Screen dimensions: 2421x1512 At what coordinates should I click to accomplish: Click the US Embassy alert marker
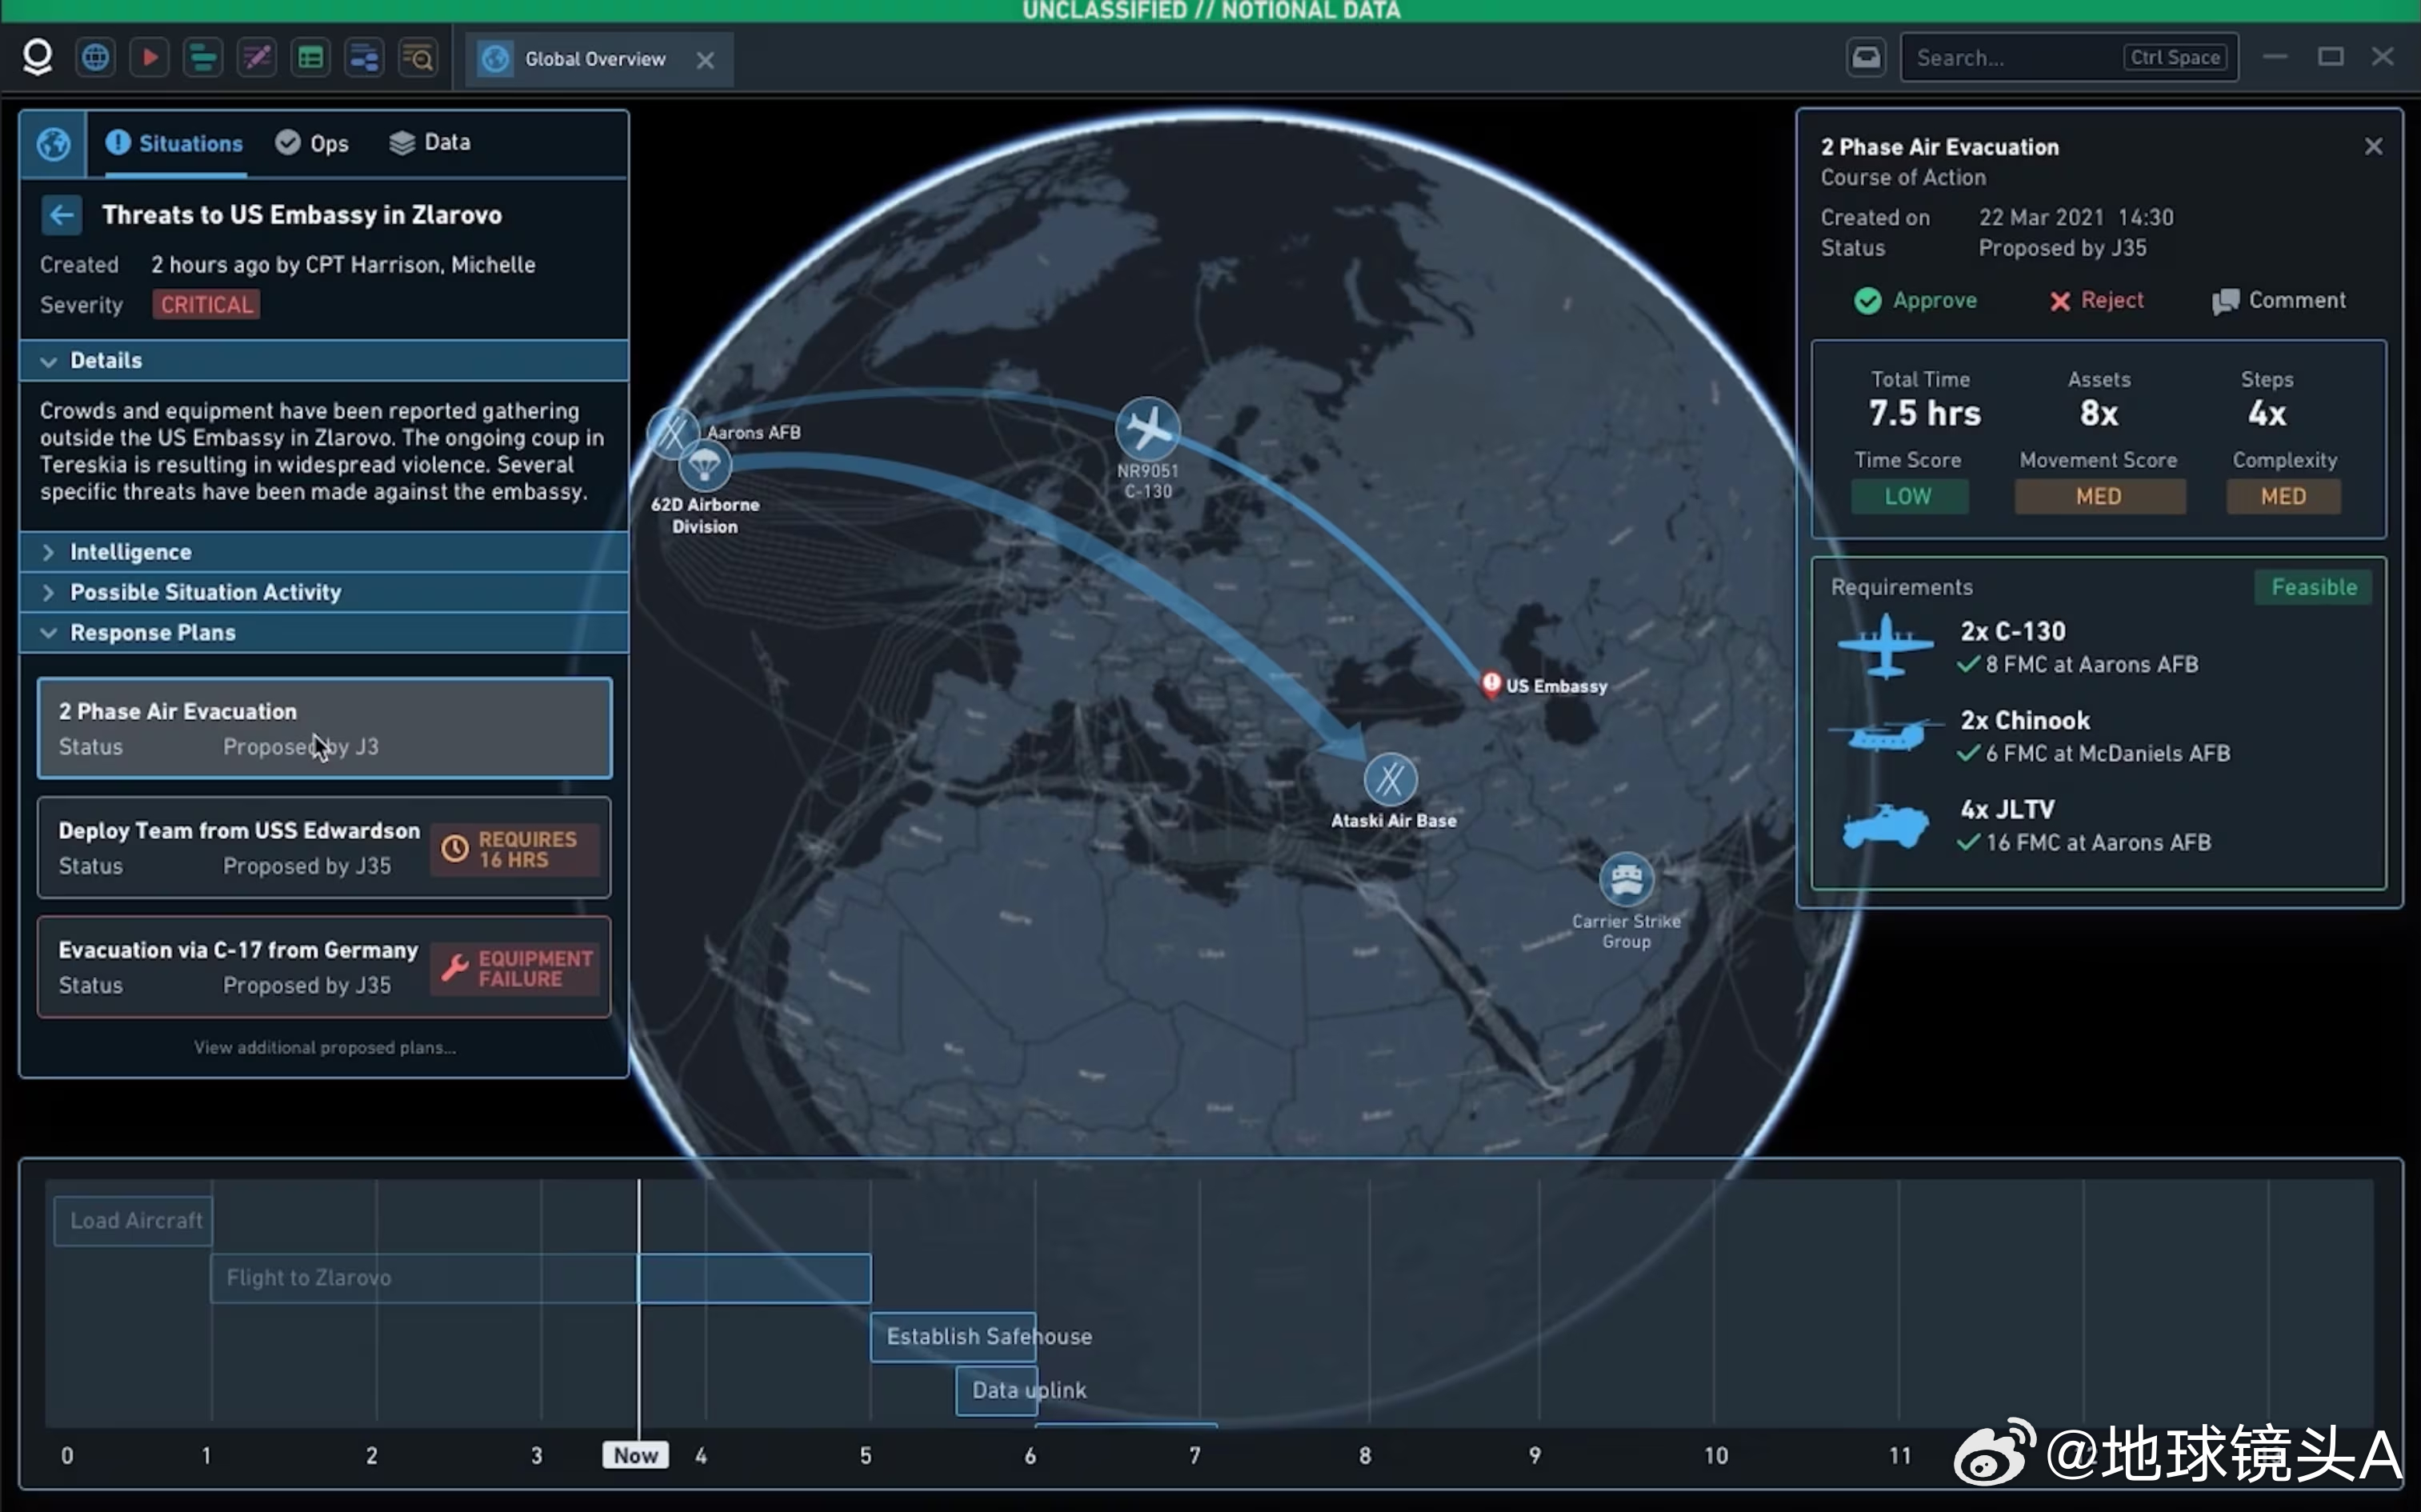1491,684
